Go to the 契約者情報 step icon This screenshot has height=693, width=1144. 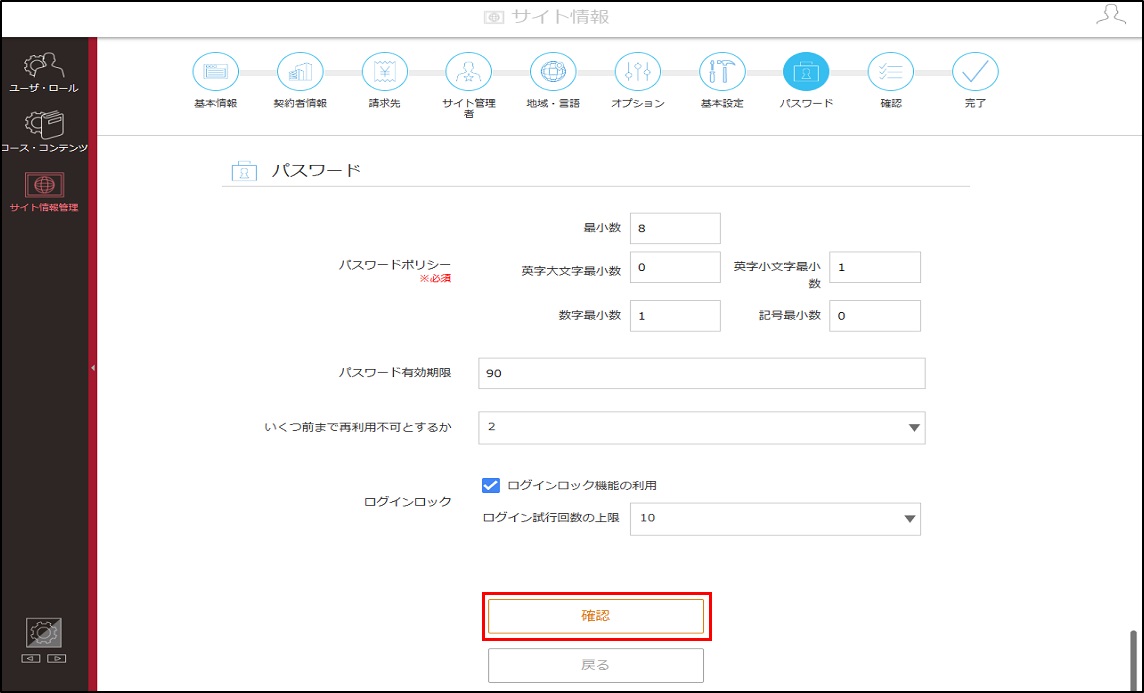coord(300,71)
